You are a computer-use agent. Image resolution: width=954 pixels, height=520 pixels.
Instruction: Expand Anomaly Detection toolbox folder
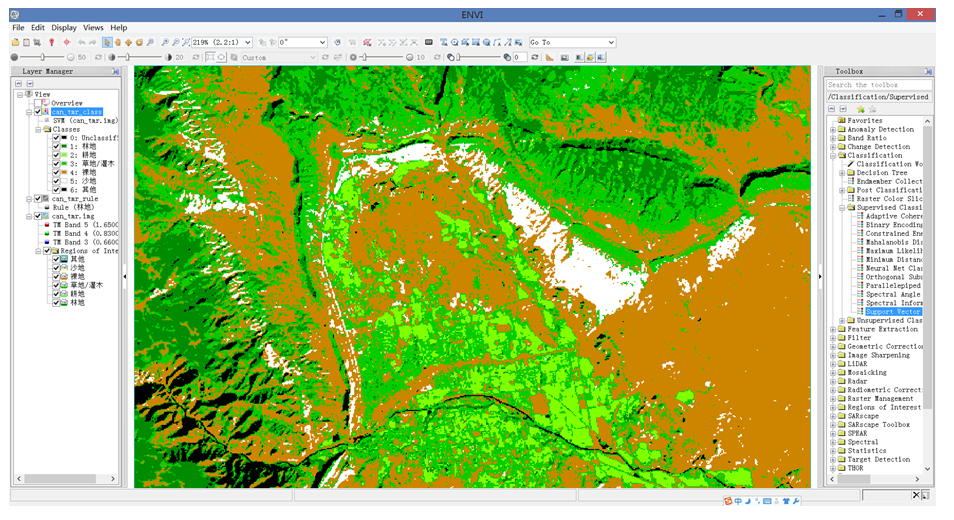tap(833, 130)
